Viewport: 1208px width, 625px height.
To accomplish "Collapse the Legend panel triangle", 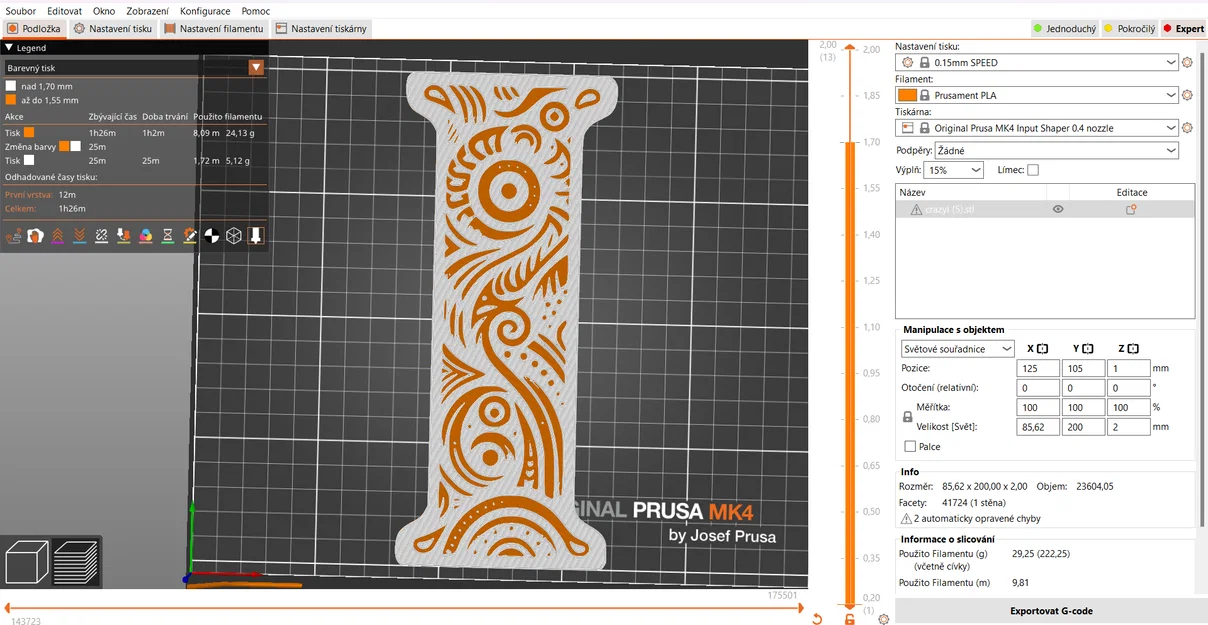I will pyautogui.click(x=10, y=47).
